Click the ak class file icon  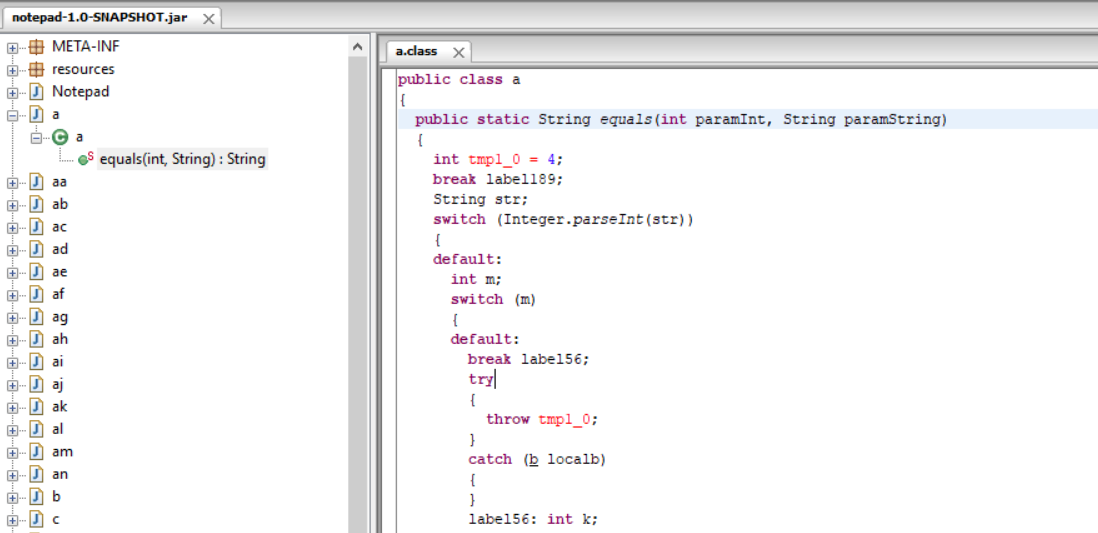36,406
